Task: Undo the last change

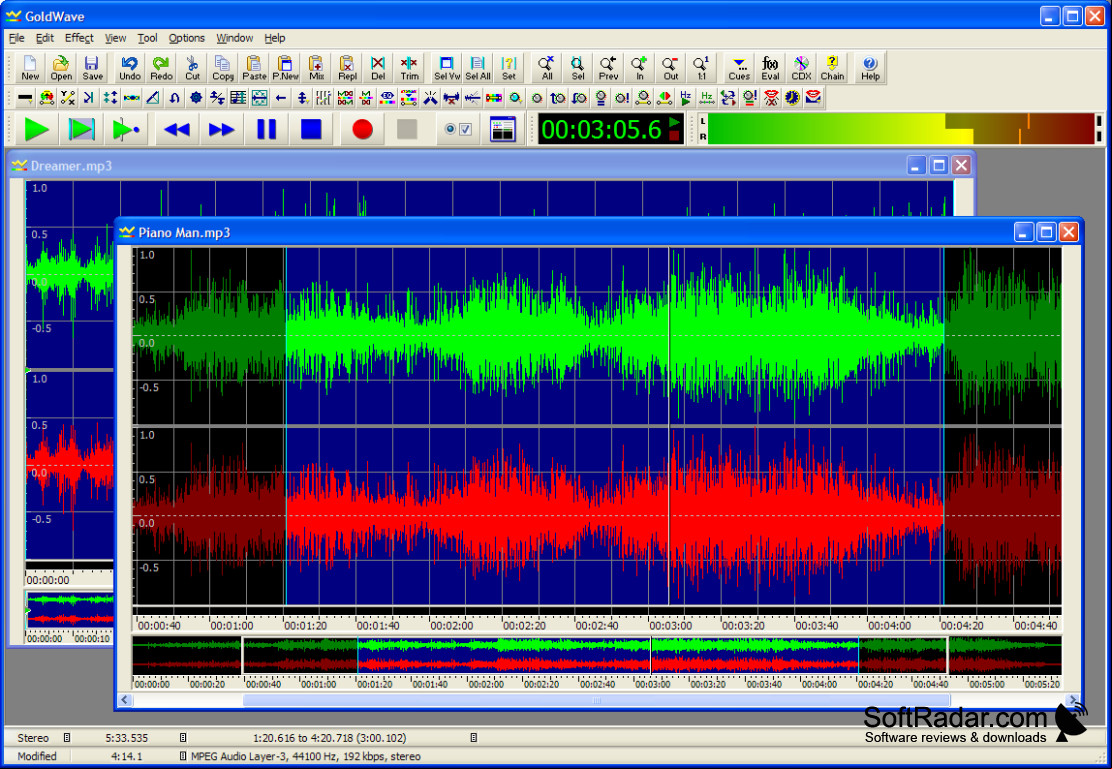Action: tap(129, 67)
